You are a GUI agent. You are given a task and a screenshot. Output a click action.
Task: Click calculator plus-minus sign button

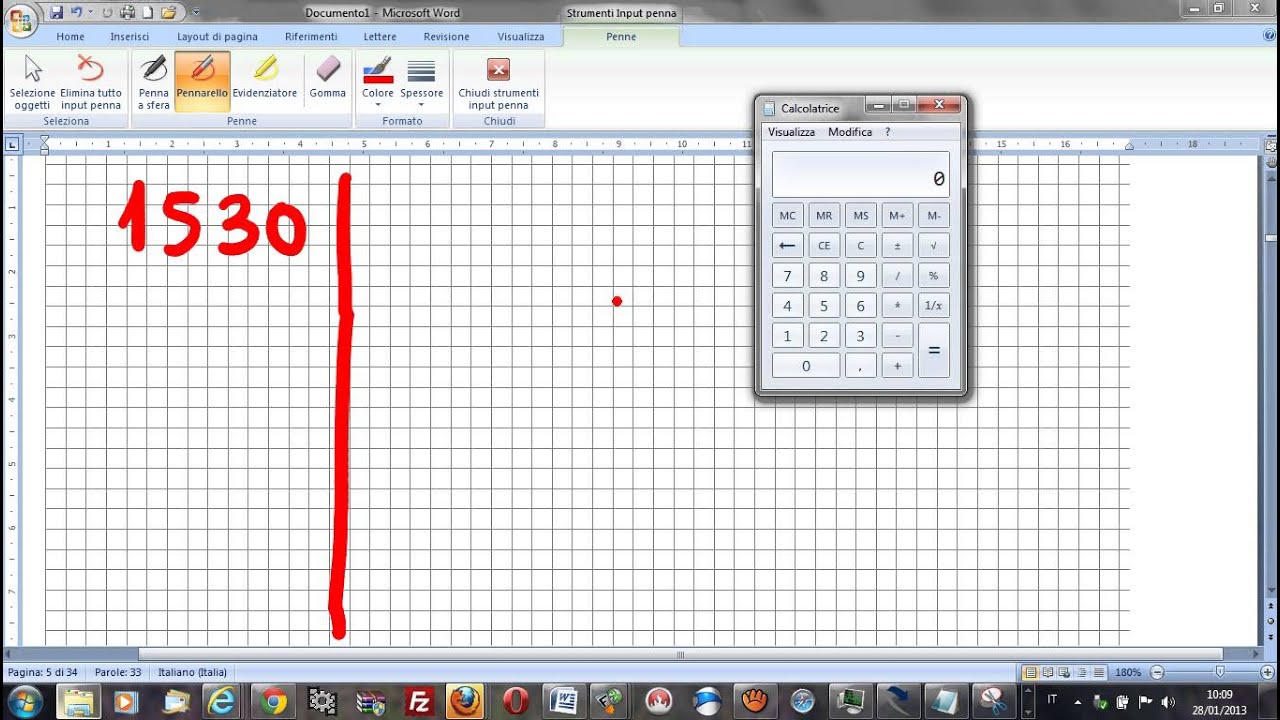pyautogui.click(x=897, y=246)
